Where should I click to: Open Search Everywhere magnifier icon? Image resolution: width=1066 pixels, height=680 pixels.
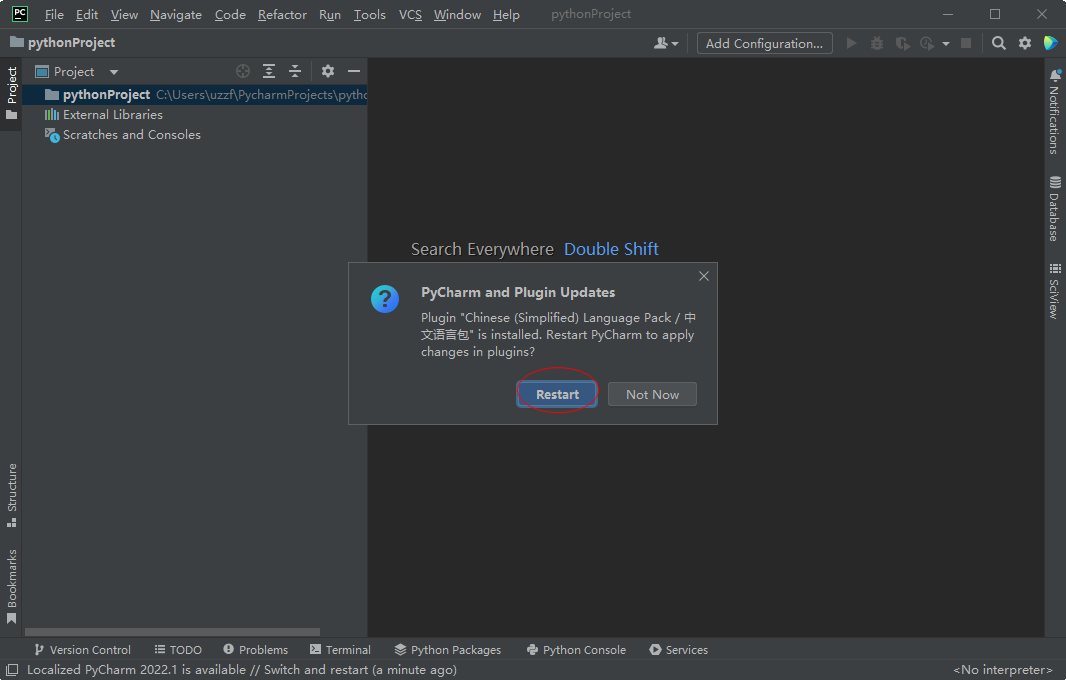pos(998,44)
